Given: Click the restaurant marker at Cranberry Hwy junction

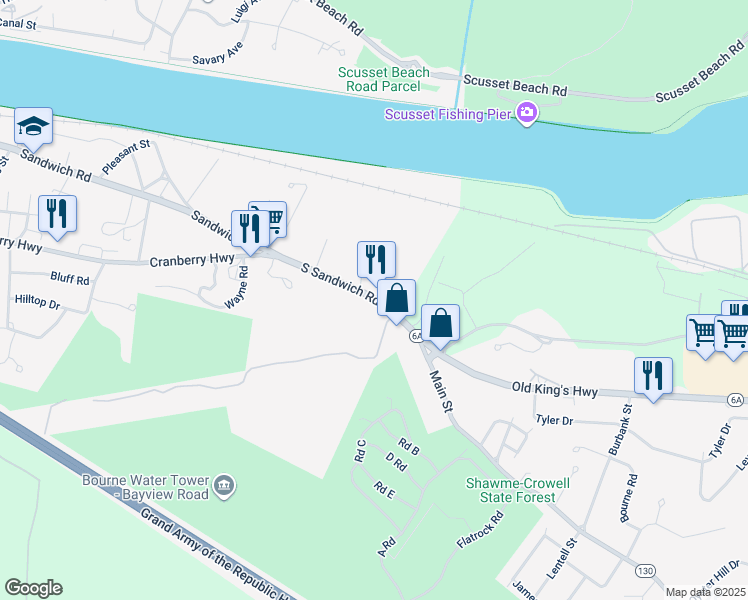Looking at the screenshot, I should [249, 229].
